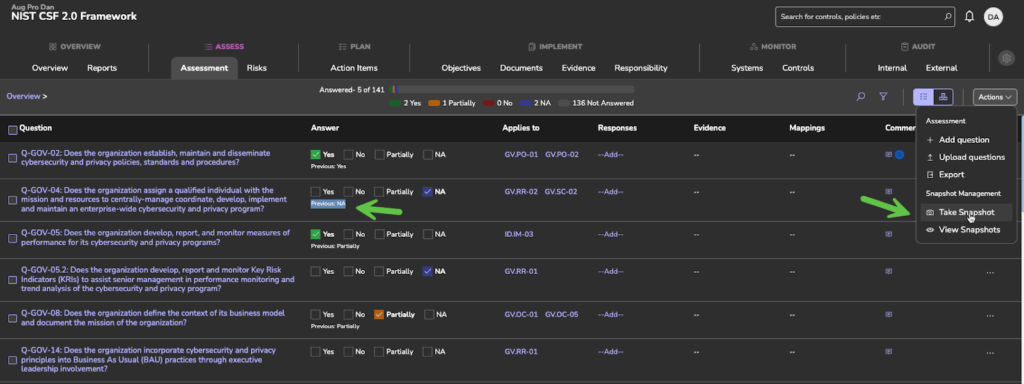Toggle NA checkbox for Q-GOV-05.2

point(428,272)
